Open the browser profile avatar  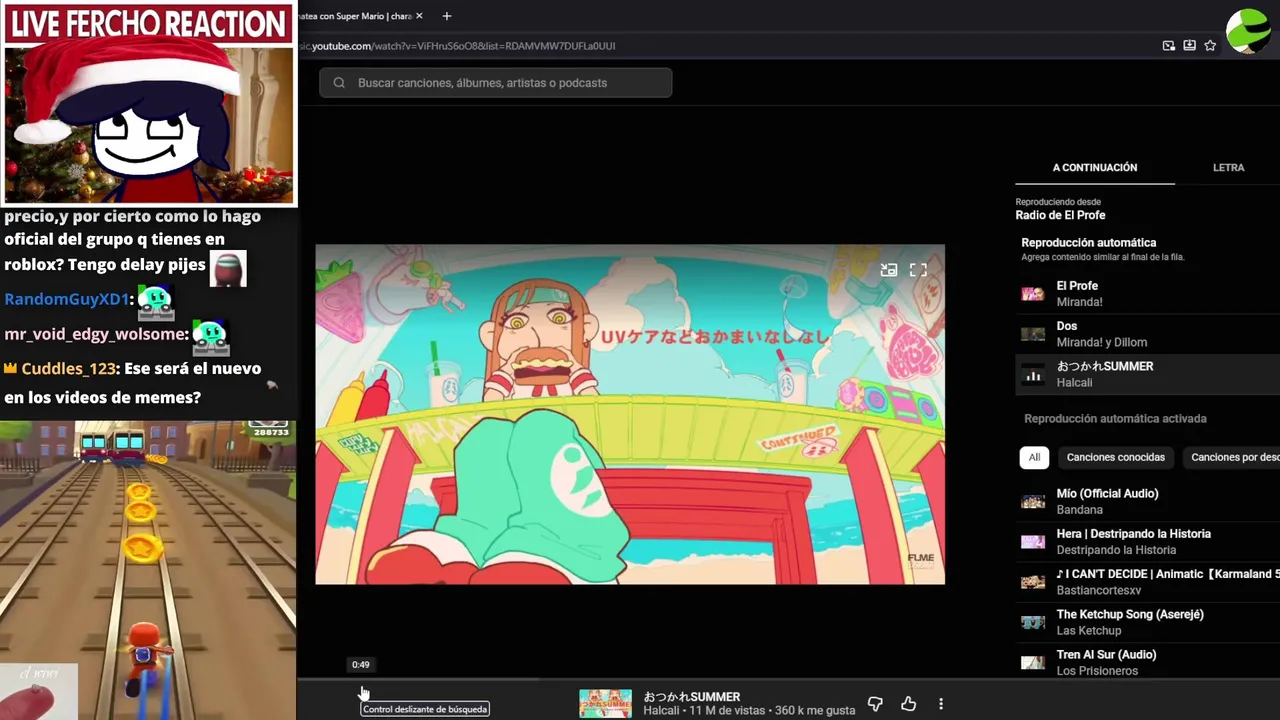pyautogui.click(x=1248, y=30)
